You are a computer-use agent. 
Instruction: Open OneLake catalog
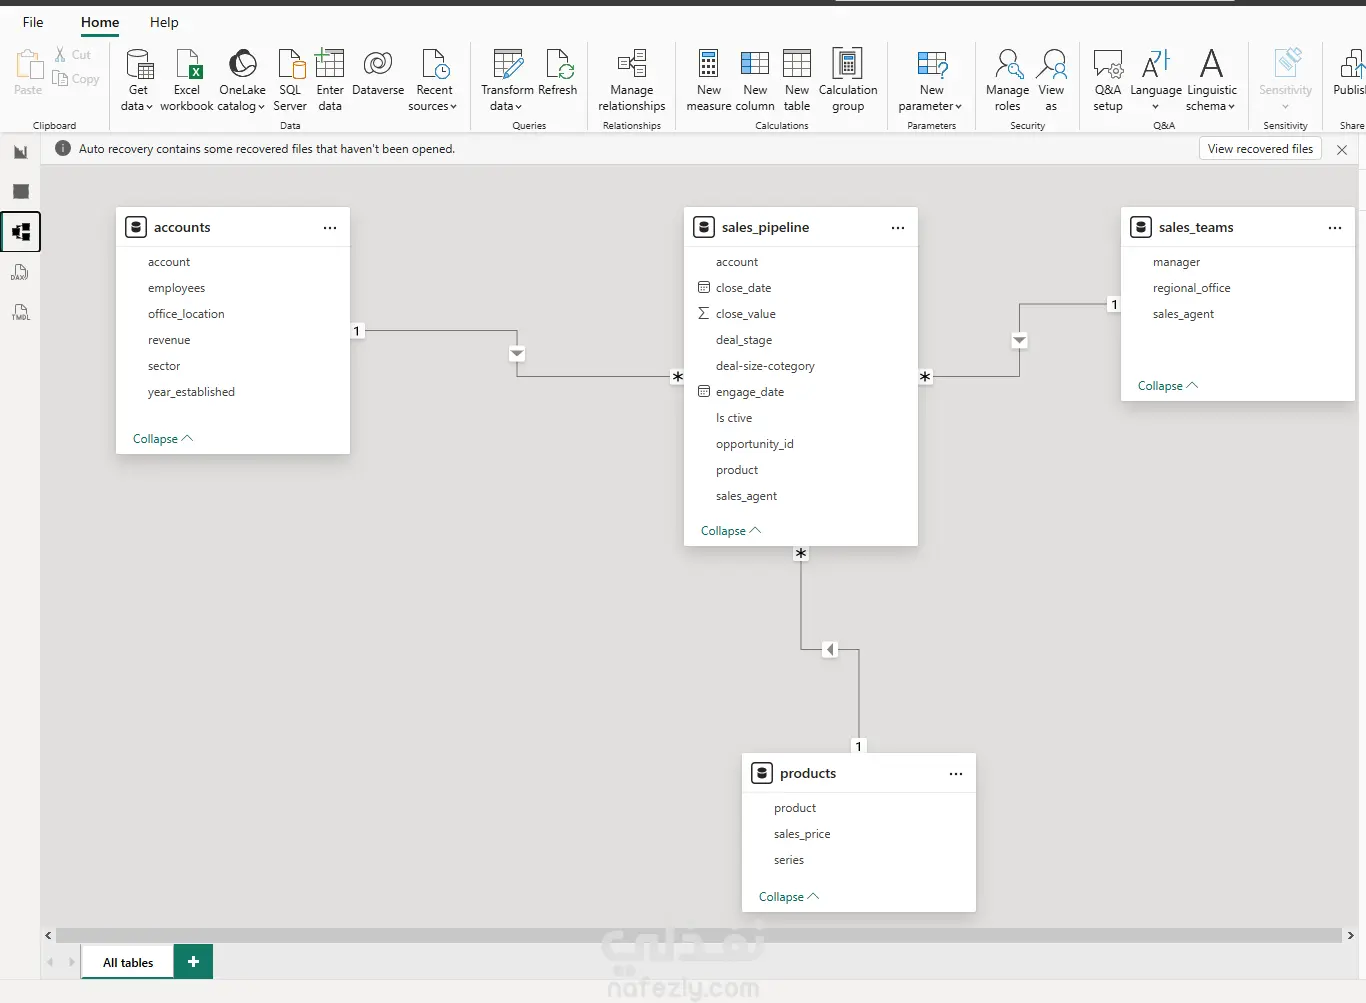click(x=242, y=80)
